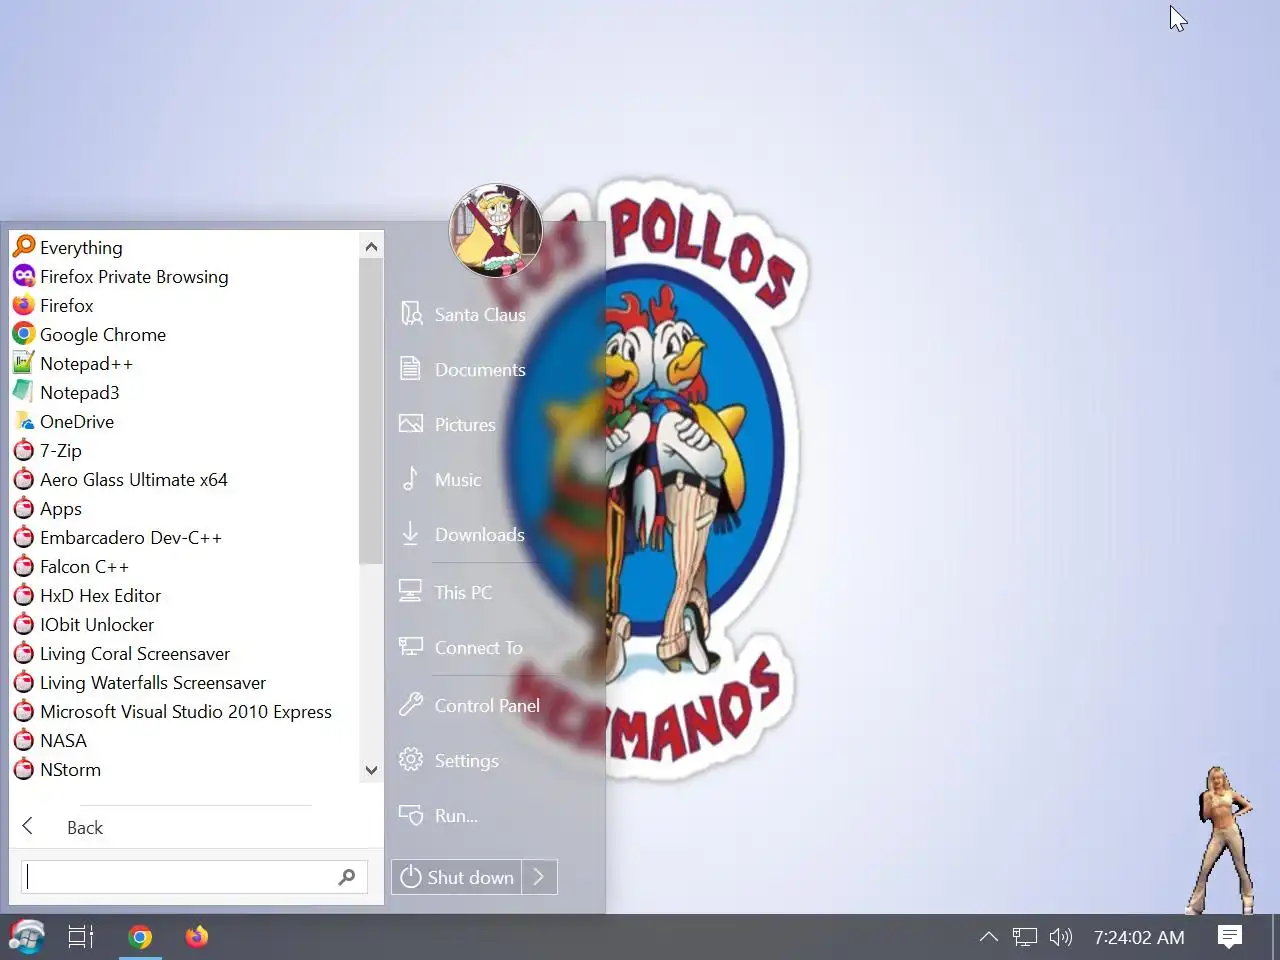Click the Santa Claus user name link
Image resolution: width=1280 pixels, height=960 pixels.
(480, 314)
